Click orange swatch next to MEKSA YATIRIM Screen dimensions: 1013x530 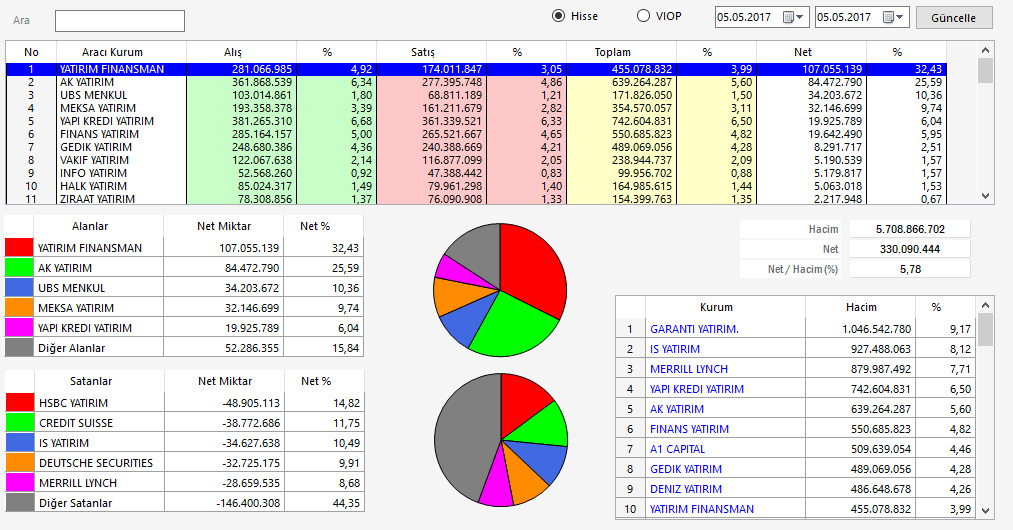(19, 308)
